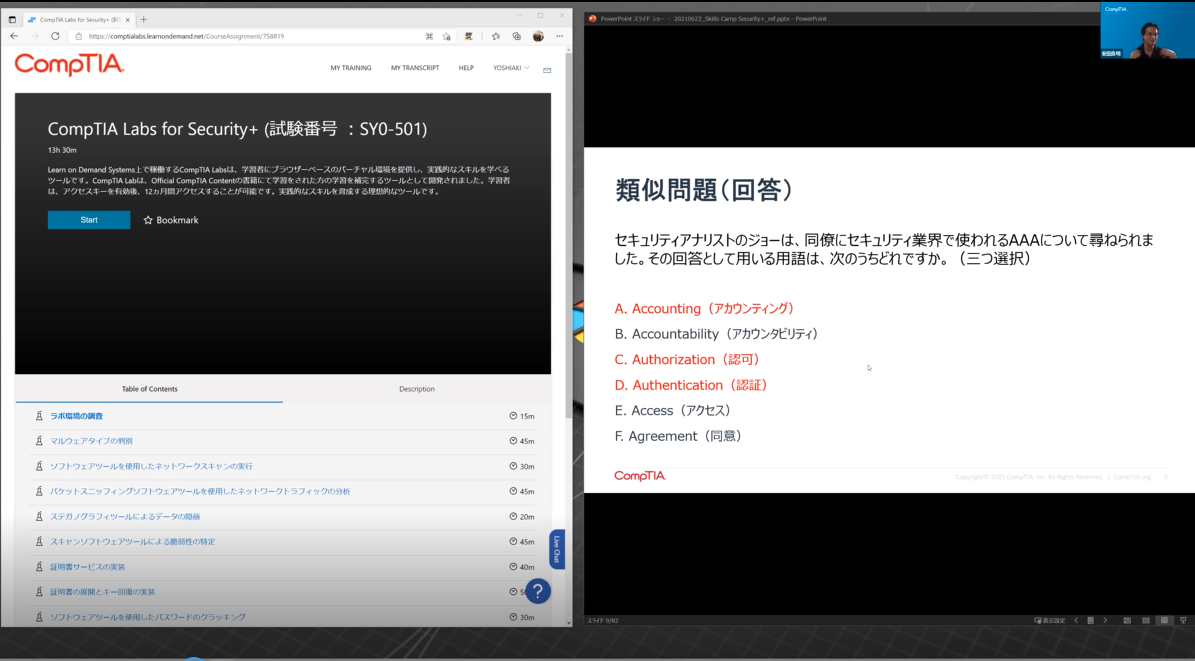
Task: Click the app shortcut icon in address bar
Action: pos(429,36)
